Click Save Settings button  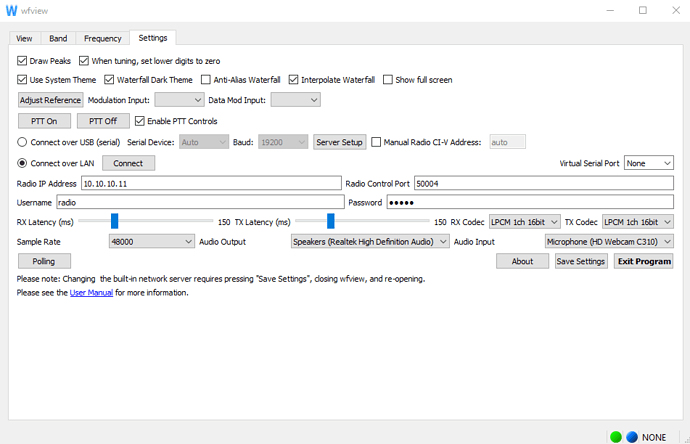pos(581,261)
